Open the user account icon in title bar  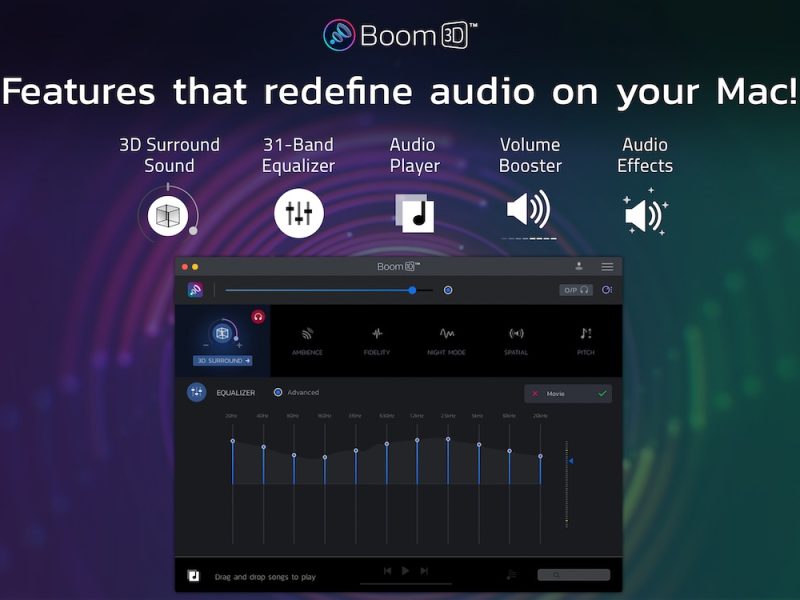coord(579,266)
